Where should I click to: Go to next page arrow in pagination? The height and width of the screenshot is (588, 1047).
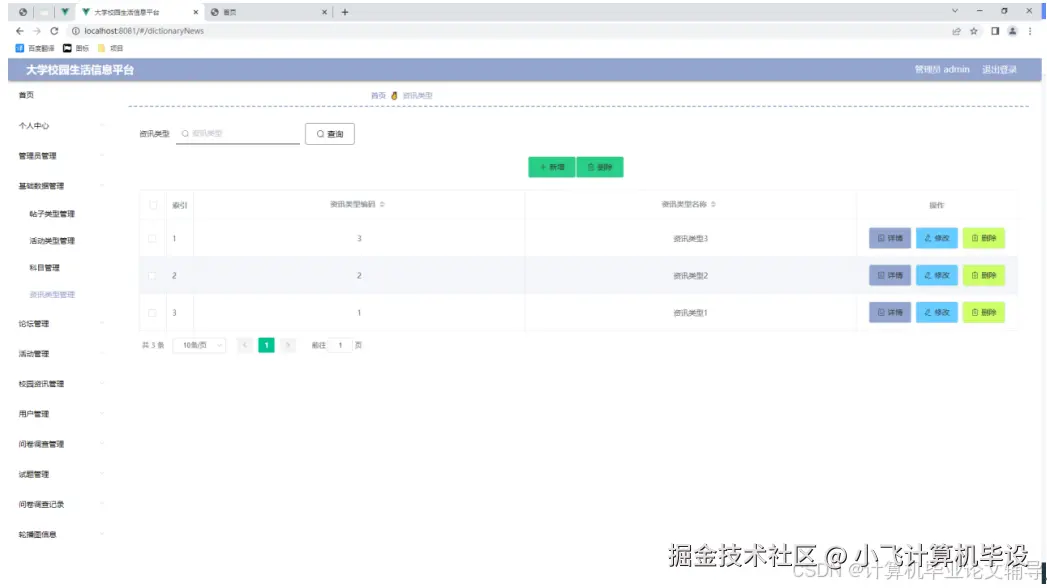coord(288,345)
